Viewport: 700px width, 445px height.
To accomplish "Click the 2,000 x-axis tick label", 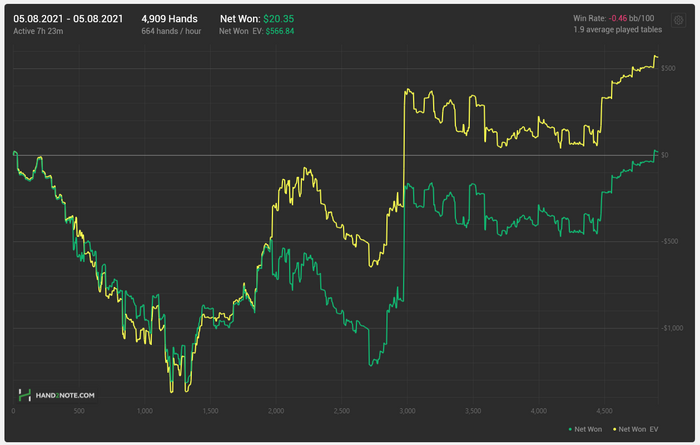I will (276, 411).
